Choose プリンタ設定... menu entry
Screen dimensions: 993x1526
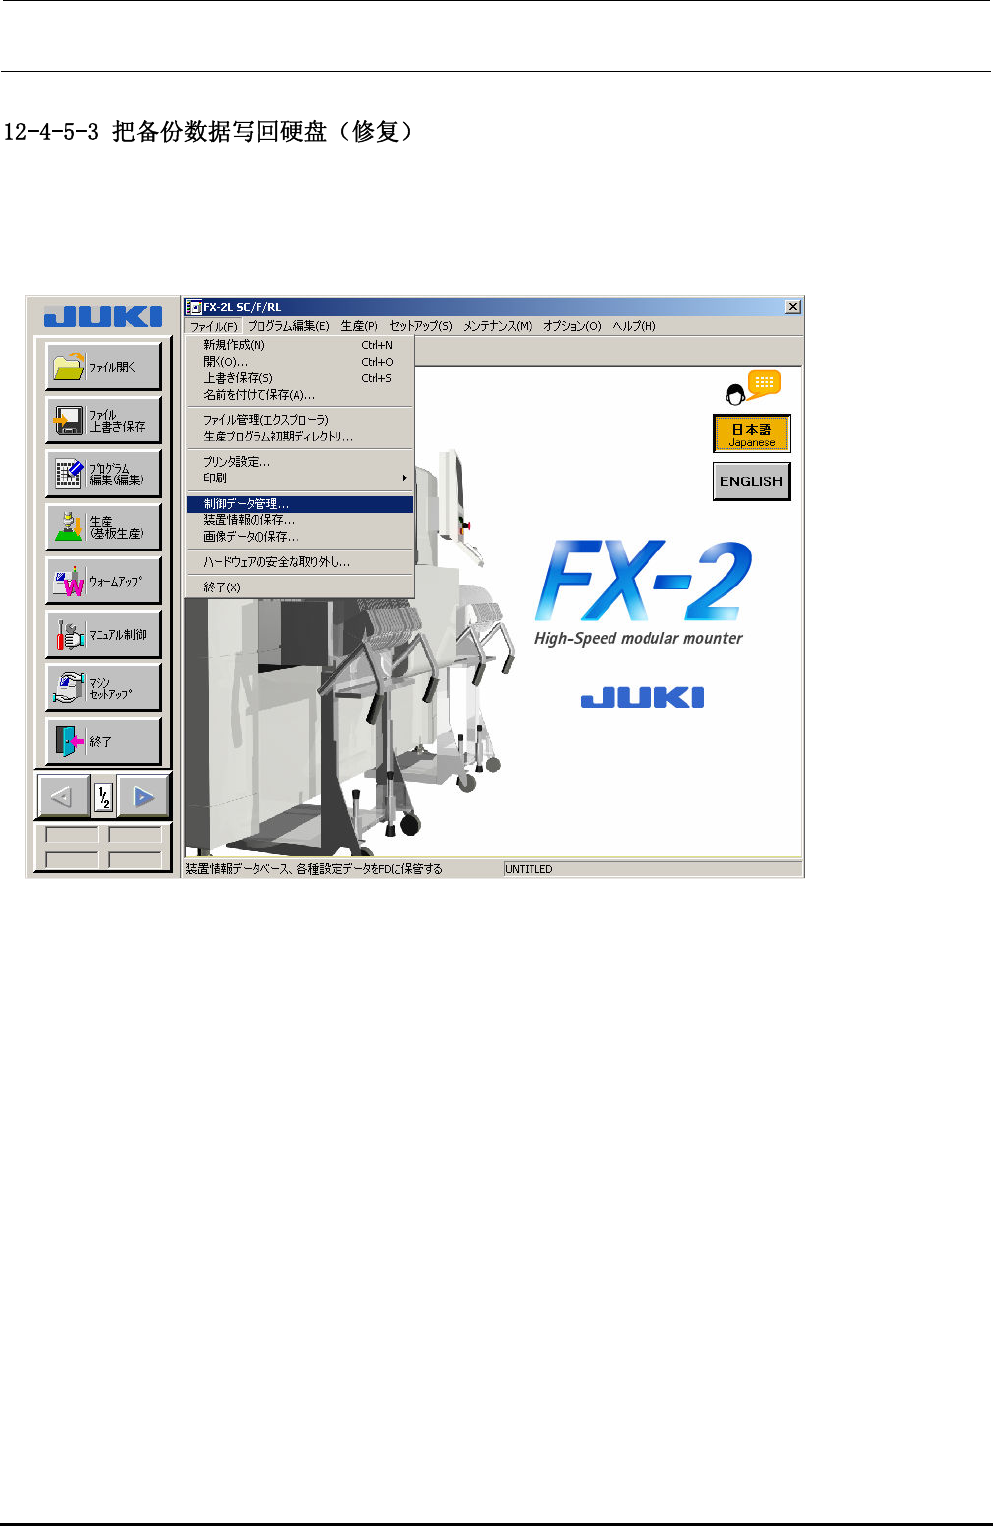coord(300,462)
